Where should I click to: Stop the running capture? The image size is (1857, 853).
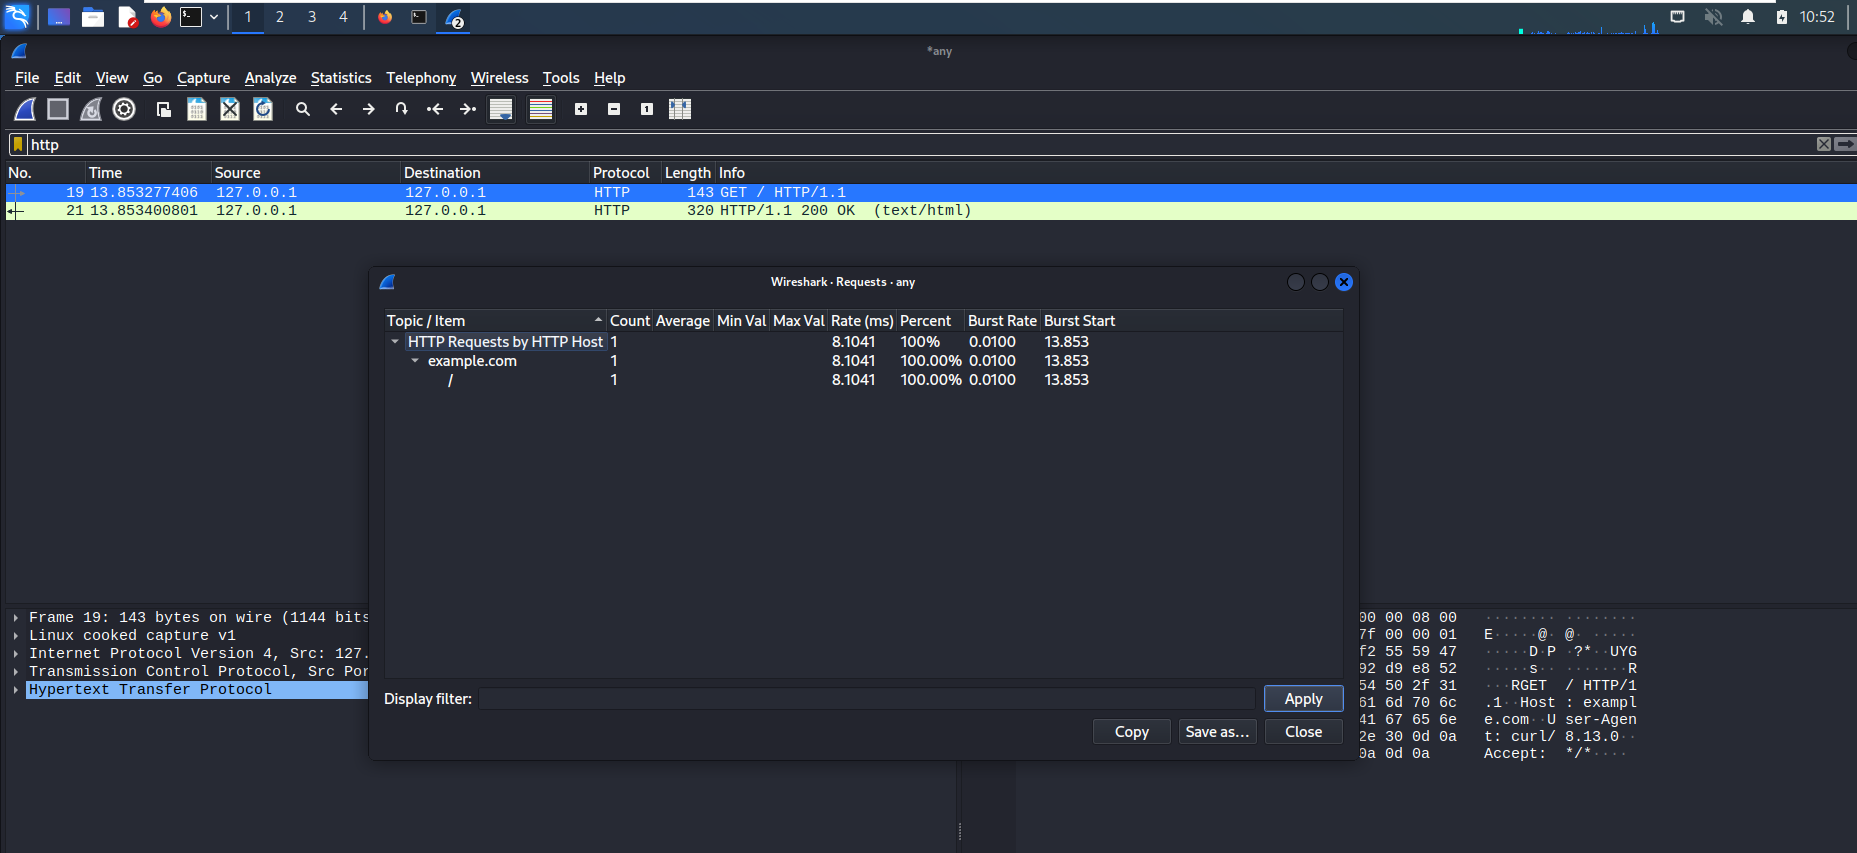tap(58, 109)
